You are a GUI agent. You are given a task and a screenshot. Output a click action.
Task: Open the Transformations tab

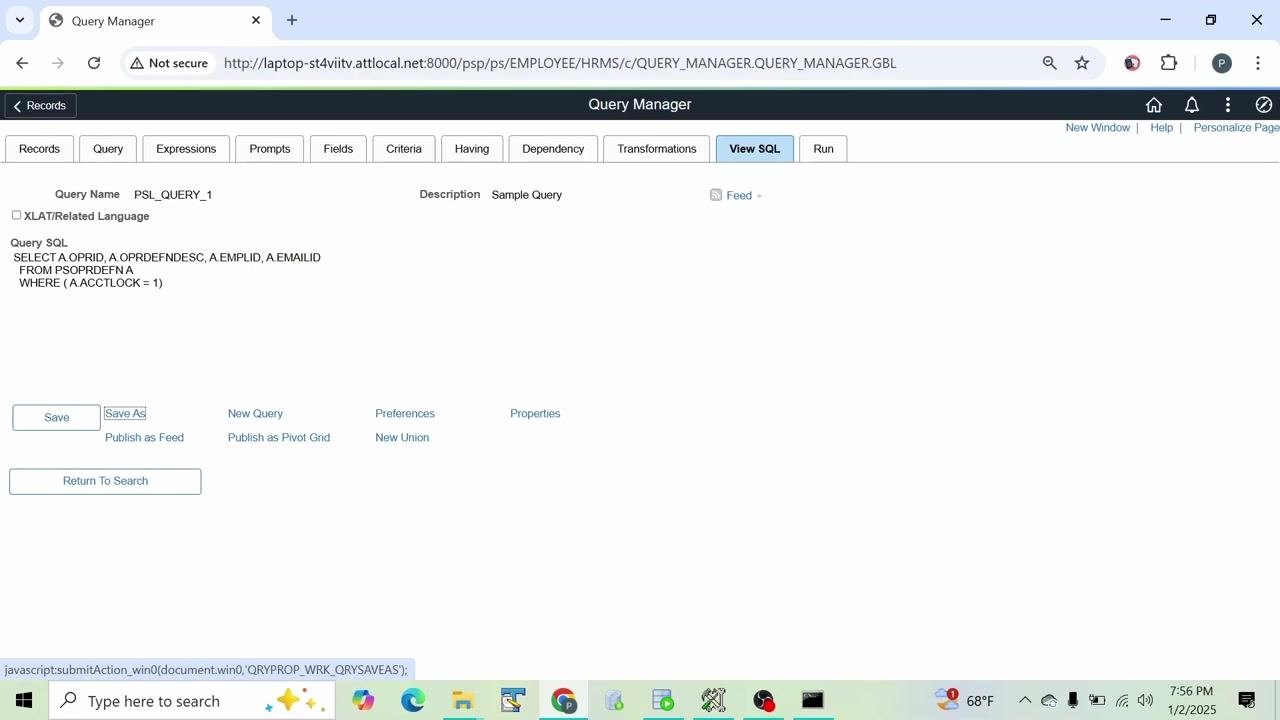point(657,149)
